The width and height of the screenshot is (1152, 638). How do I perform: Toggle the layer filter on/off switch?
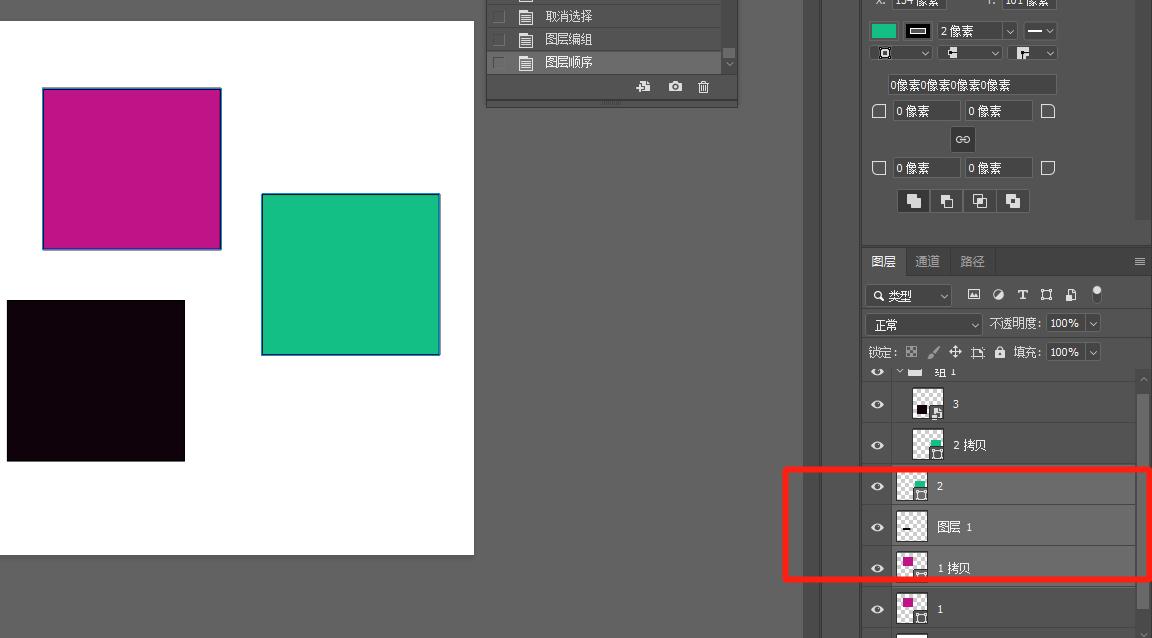pos(1097,294)
